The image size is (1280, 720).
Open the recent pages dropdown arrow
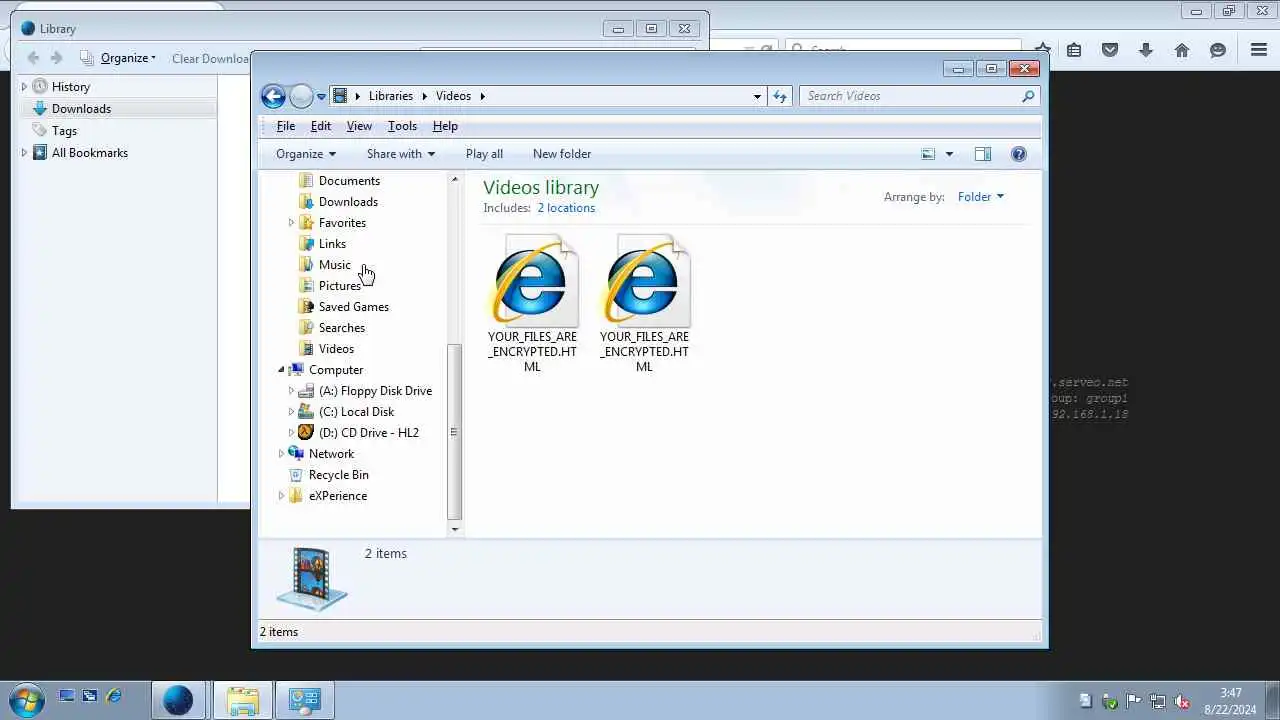click(321, 97)
